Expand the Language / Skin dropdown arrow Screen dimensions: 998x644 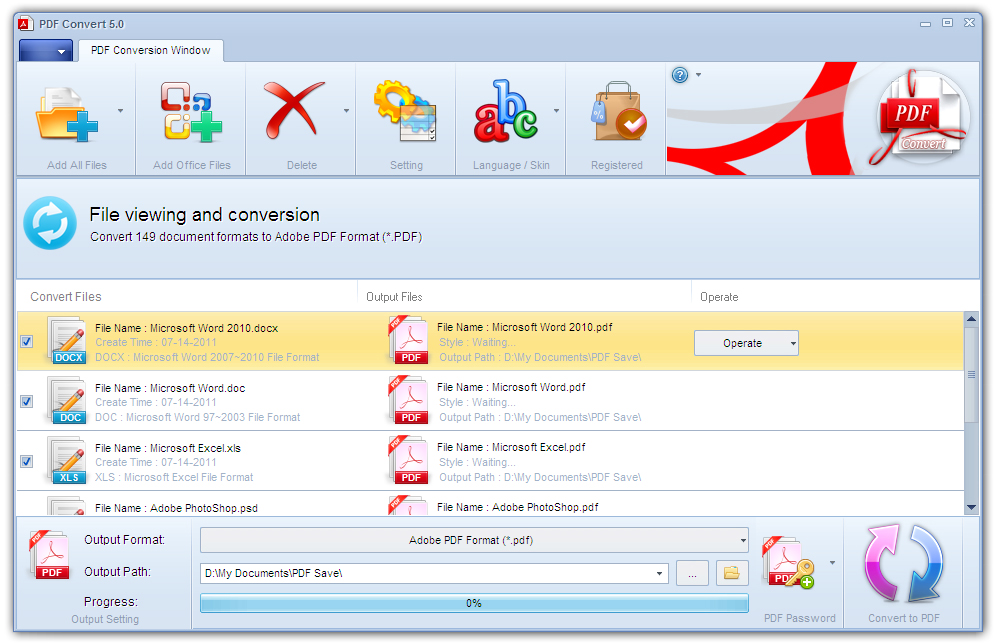[x=556, y=111]
